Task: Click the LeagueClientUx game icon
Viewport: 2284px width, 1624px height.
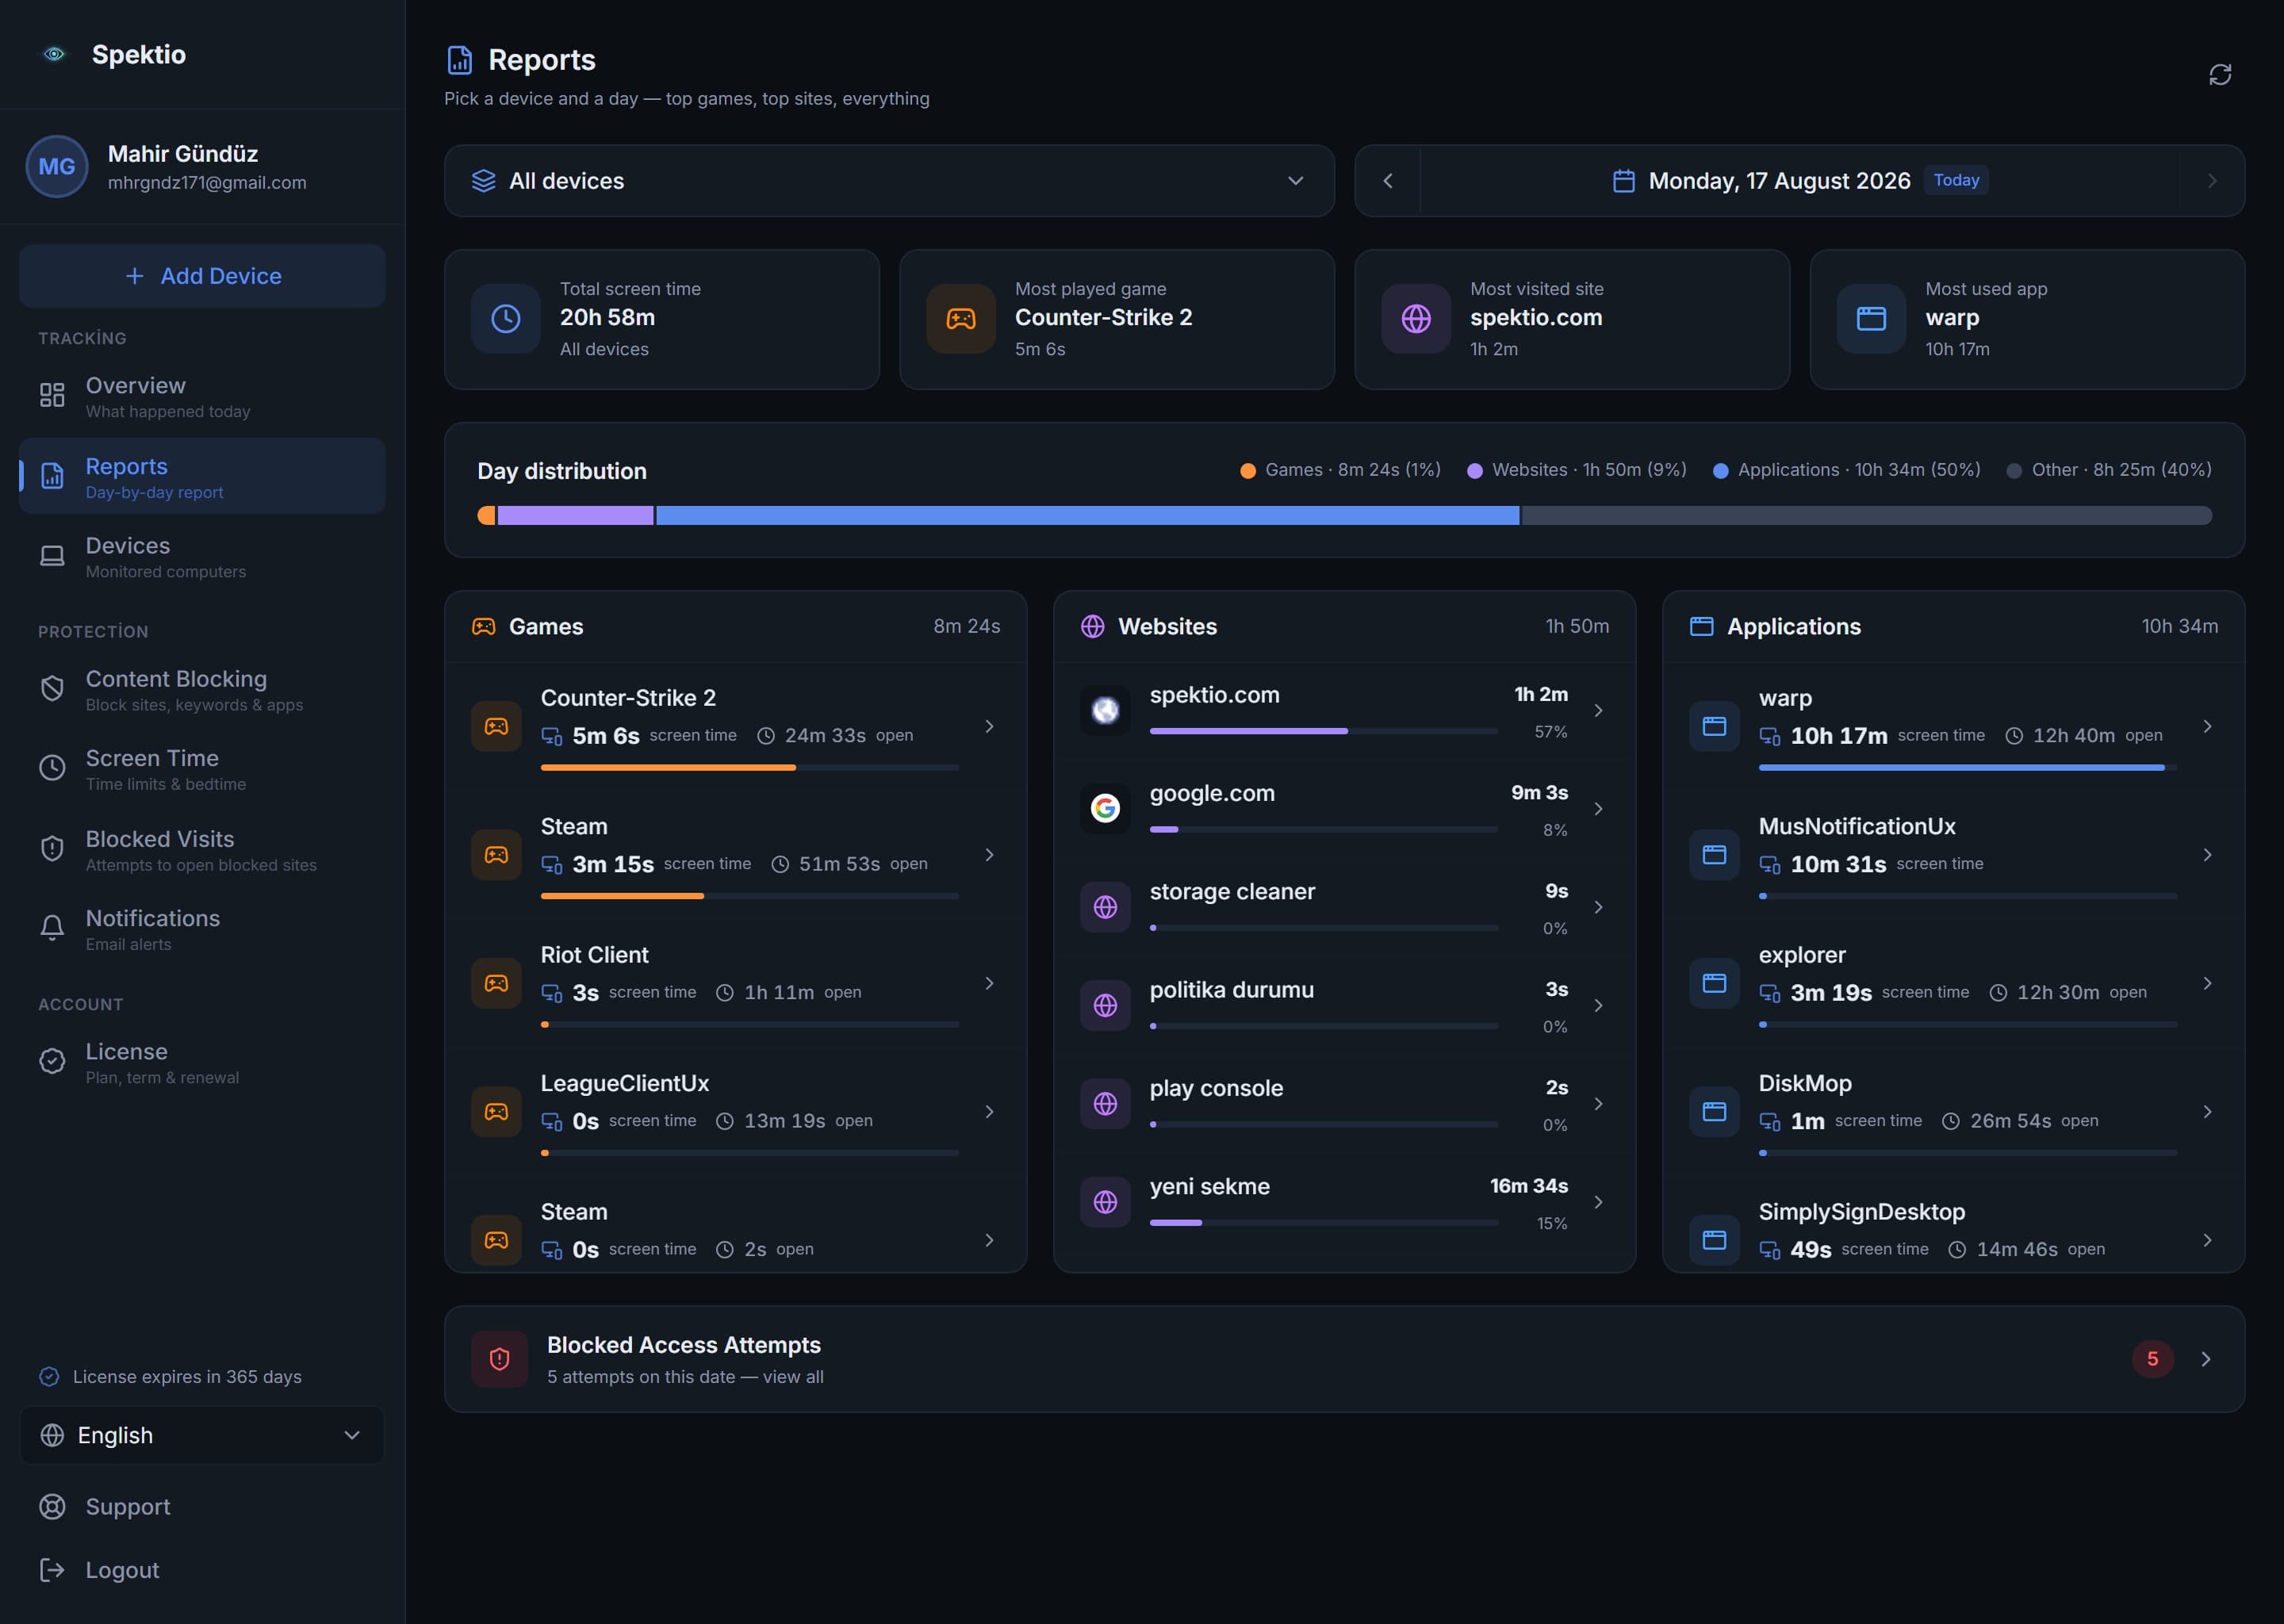Action: click(x=496, y=1112)
